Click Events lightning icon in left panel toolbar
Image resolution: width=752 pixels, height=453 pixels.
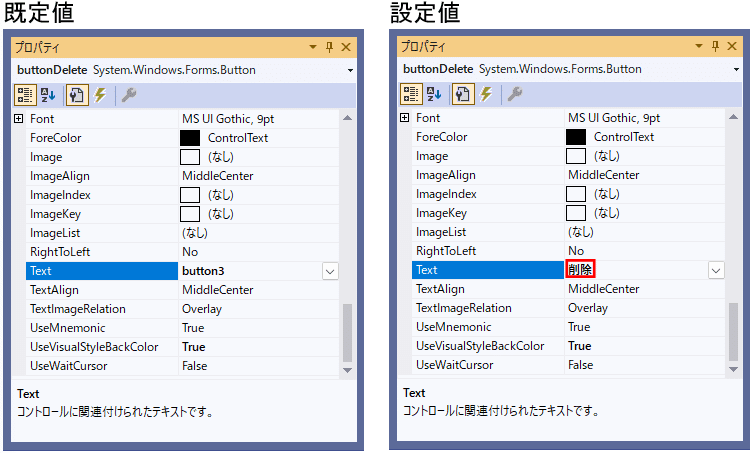point(100,95)
